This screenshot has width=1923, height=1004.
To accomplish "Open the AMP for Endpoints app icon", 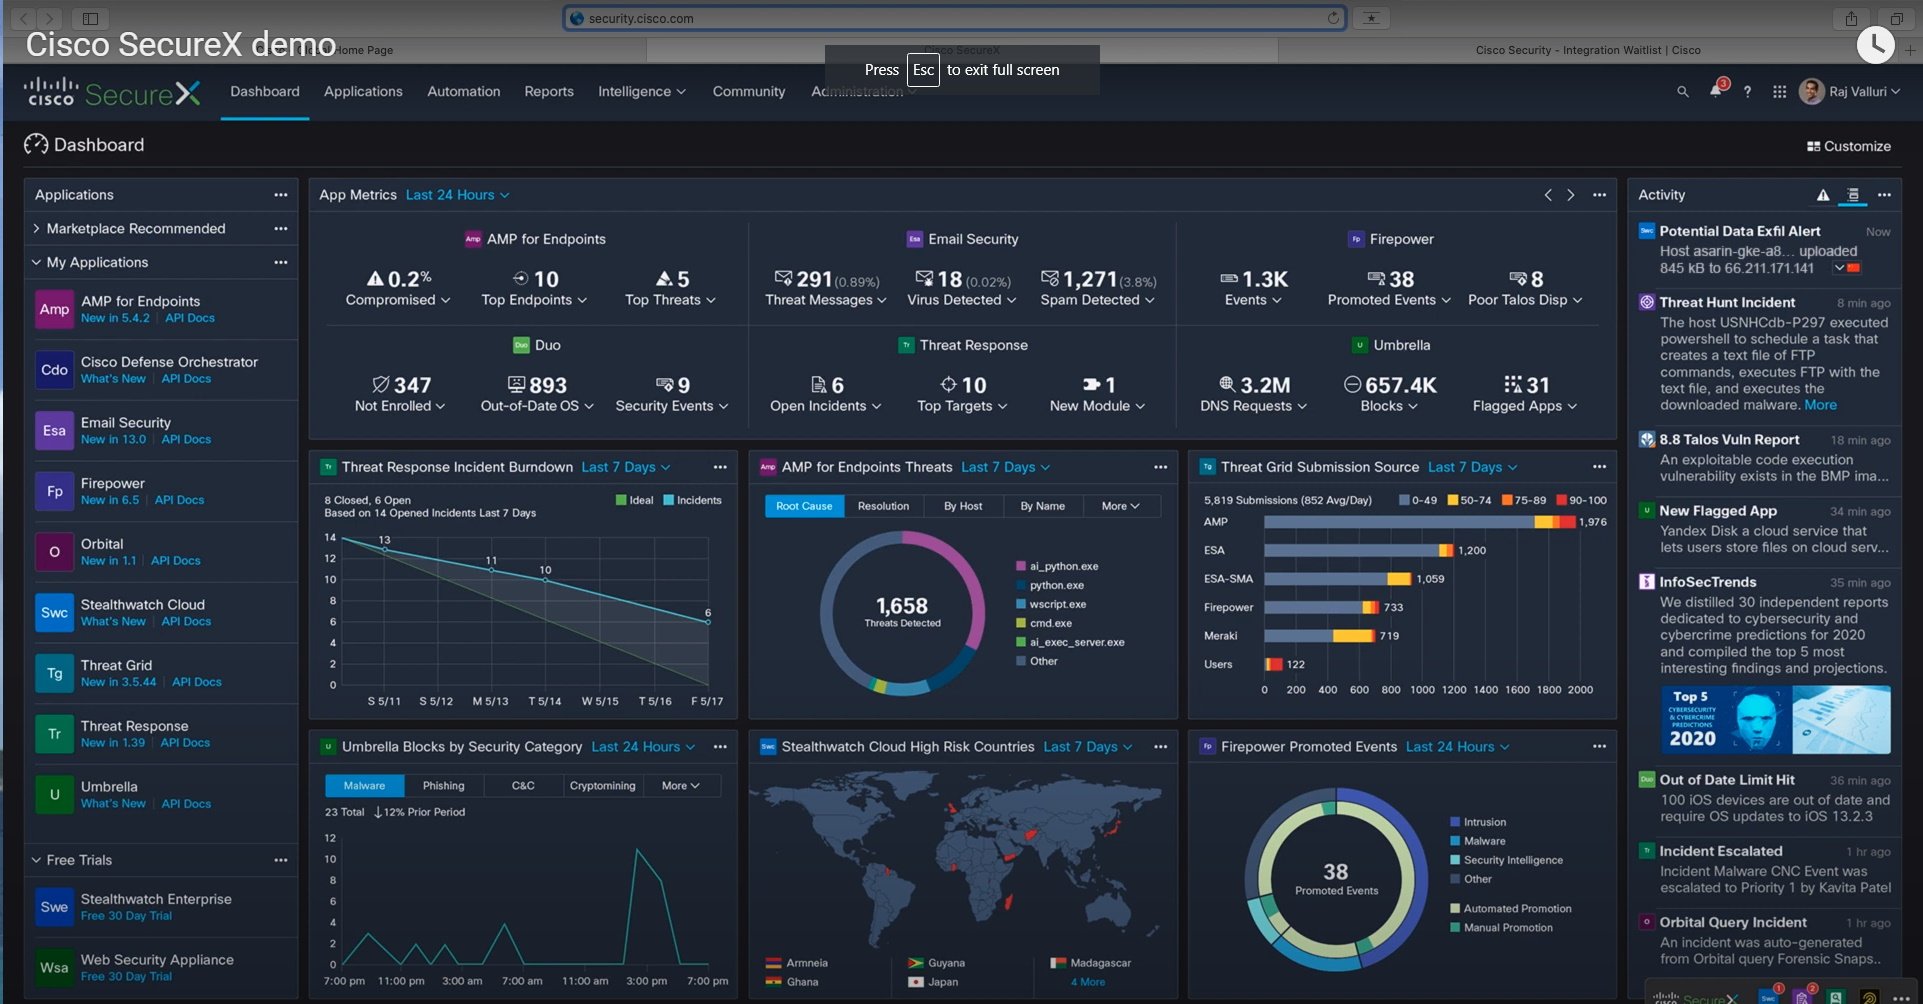I will point(54,309).
